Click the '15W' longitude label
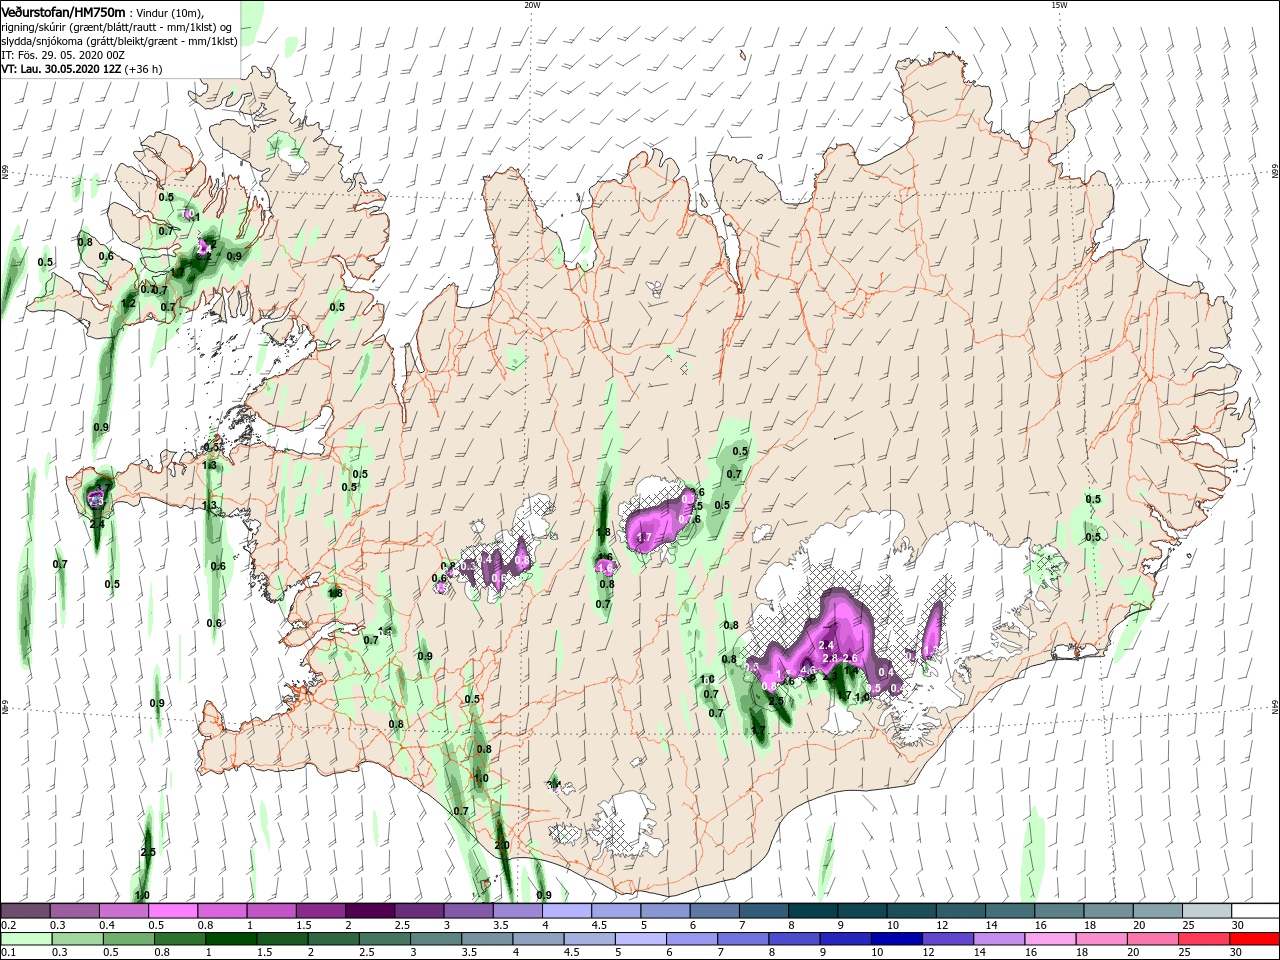Screen dimensions: 1280x960 click(x=1059, y=4)
